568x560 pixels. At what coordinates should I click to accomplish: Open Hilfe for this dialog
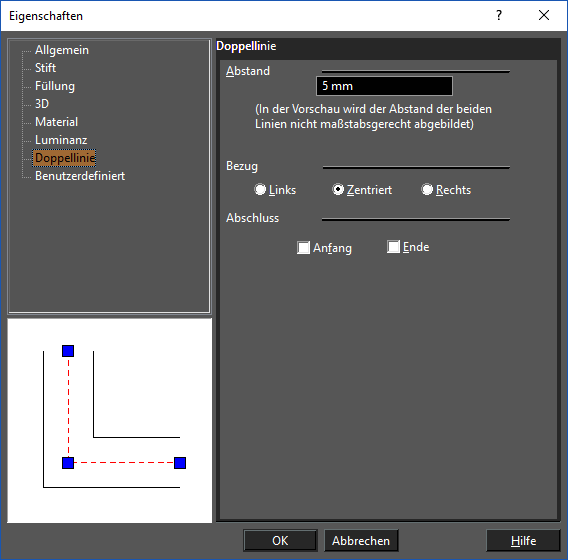(x=523, y=541)
